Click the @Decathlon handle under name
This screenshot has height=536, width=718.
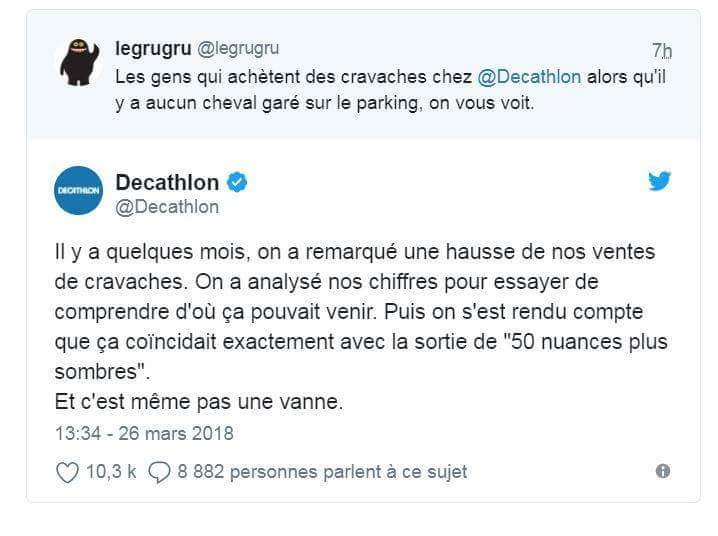point(167,207)
